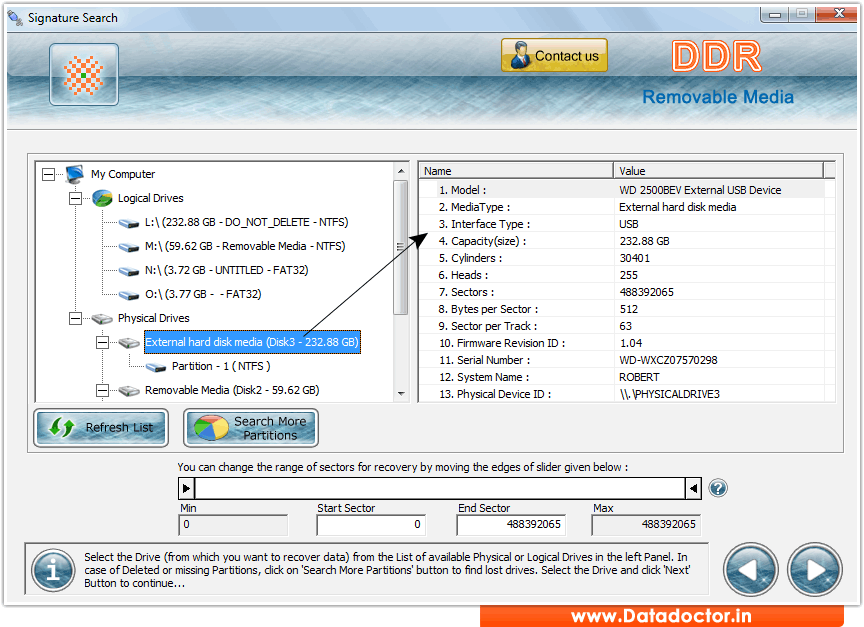This screenshot has width=864, height=627.
Task: Collapse the Logical Drives branch
Action: click(x=75, y=198)
